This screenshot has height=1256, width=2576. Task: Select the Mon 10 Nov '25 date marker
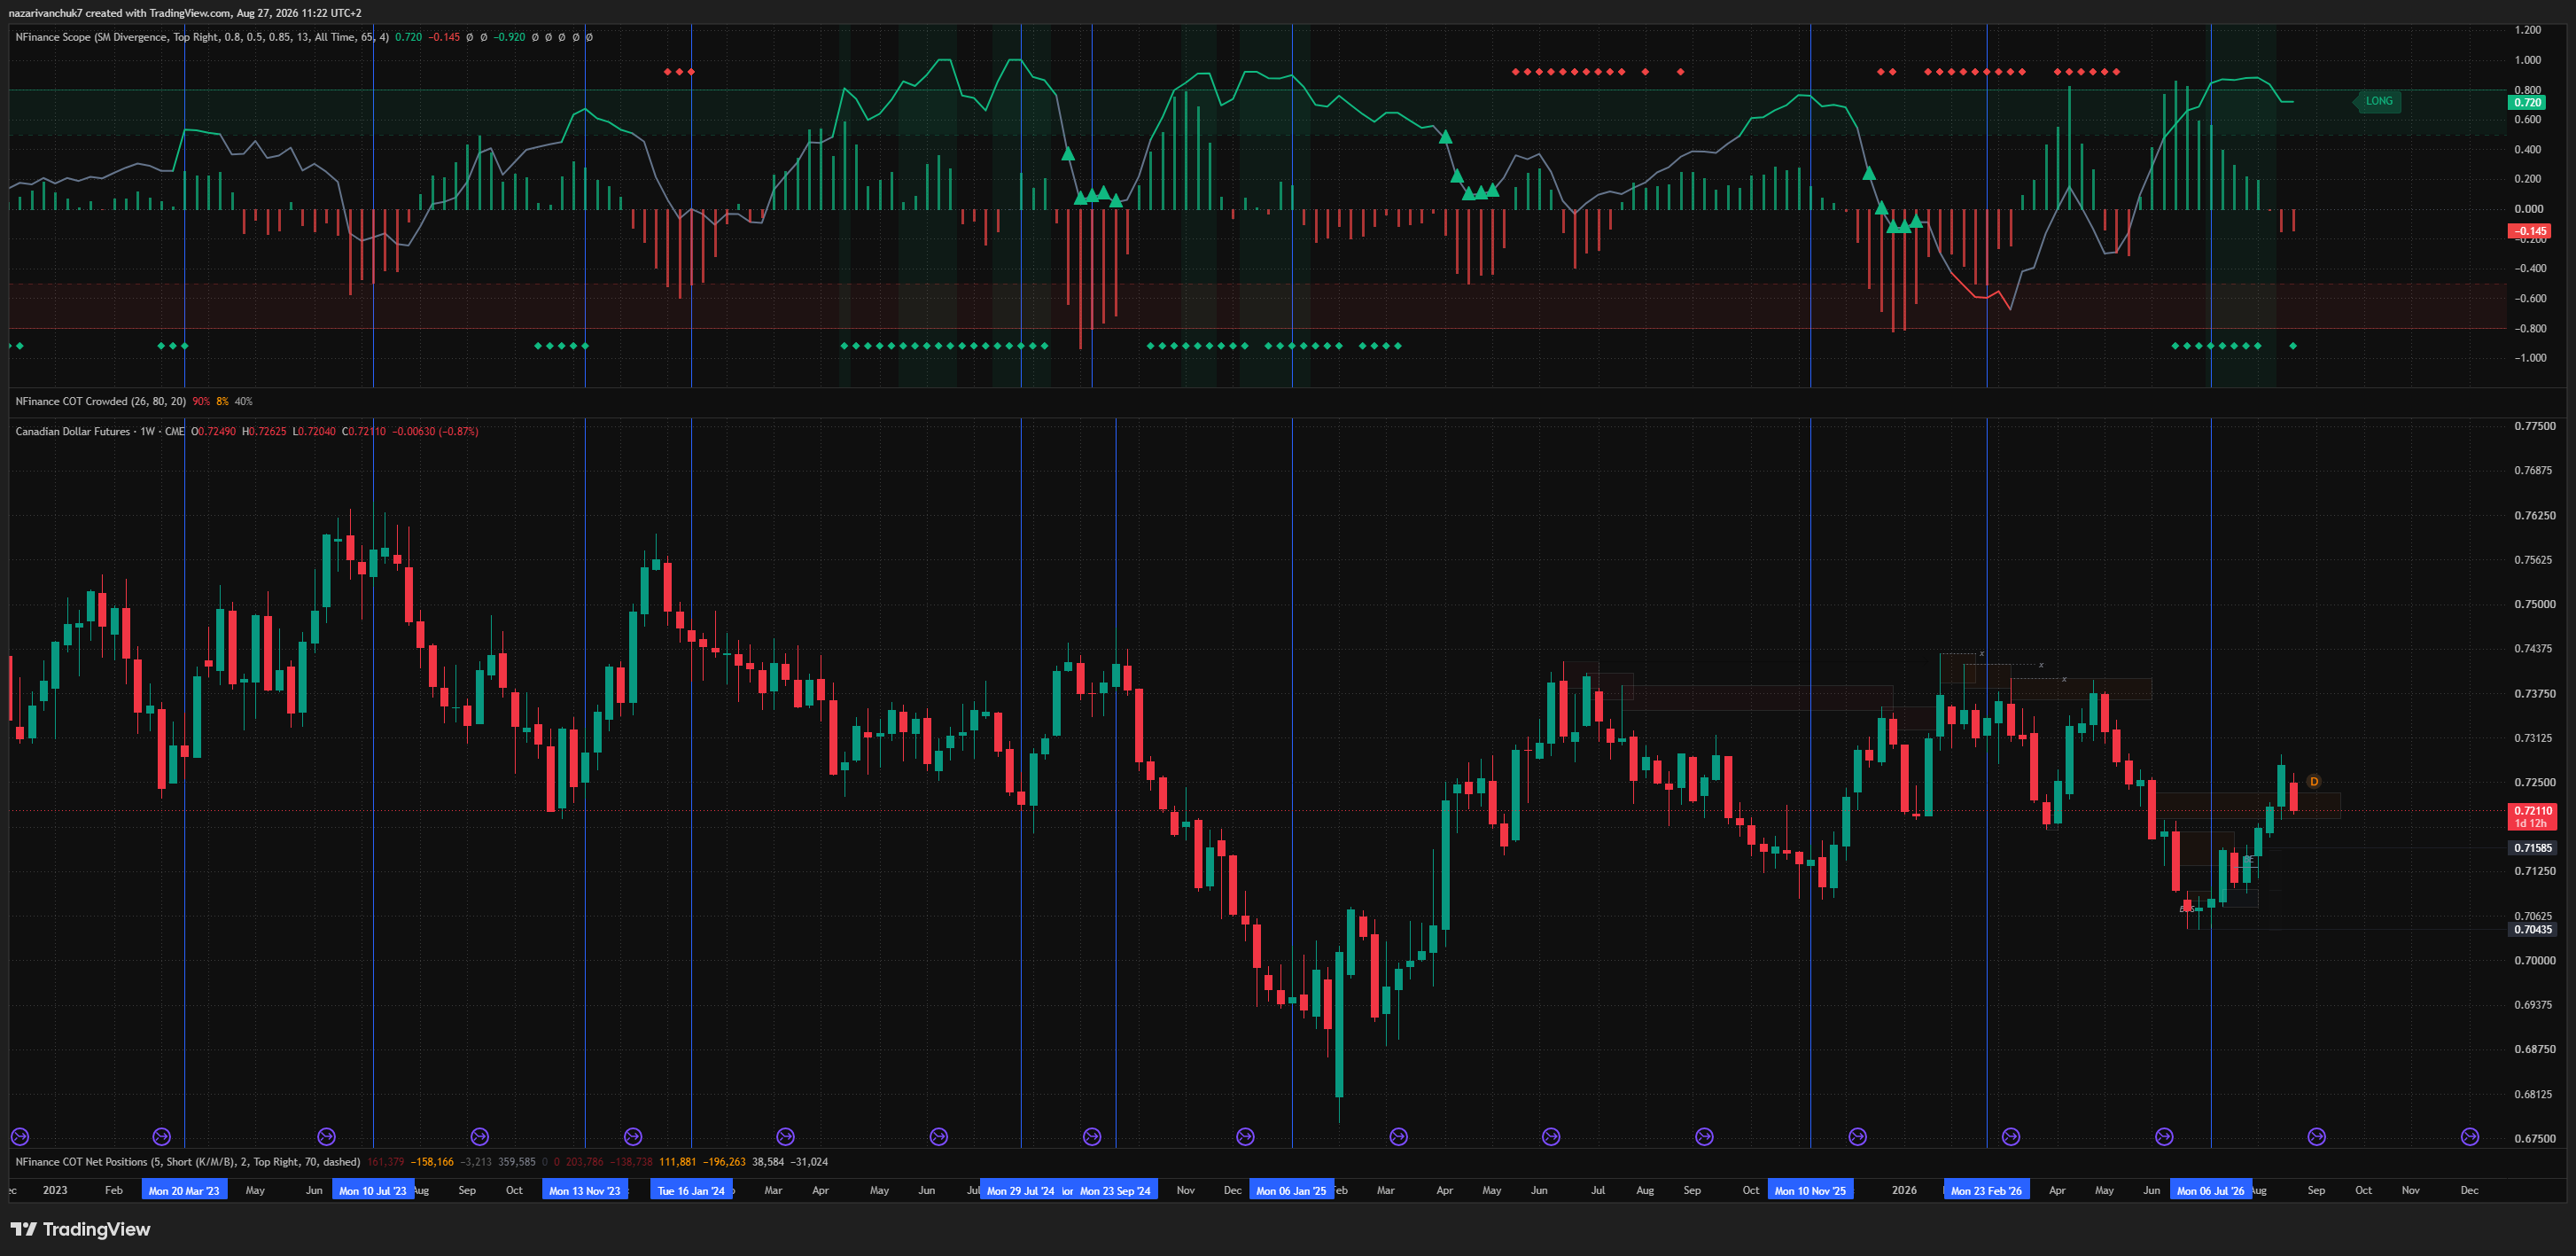point(1810,1190)
